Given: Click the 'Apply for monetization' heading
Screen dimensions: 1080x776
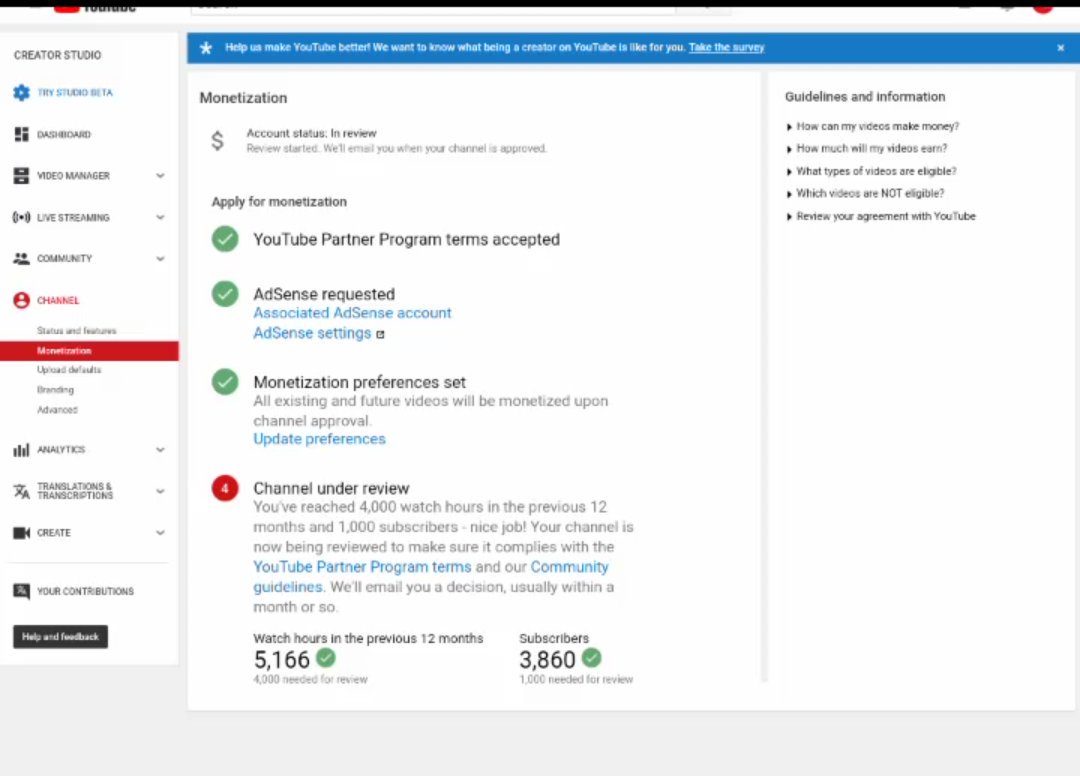Looking at the screenshot, I should point(279,202).
